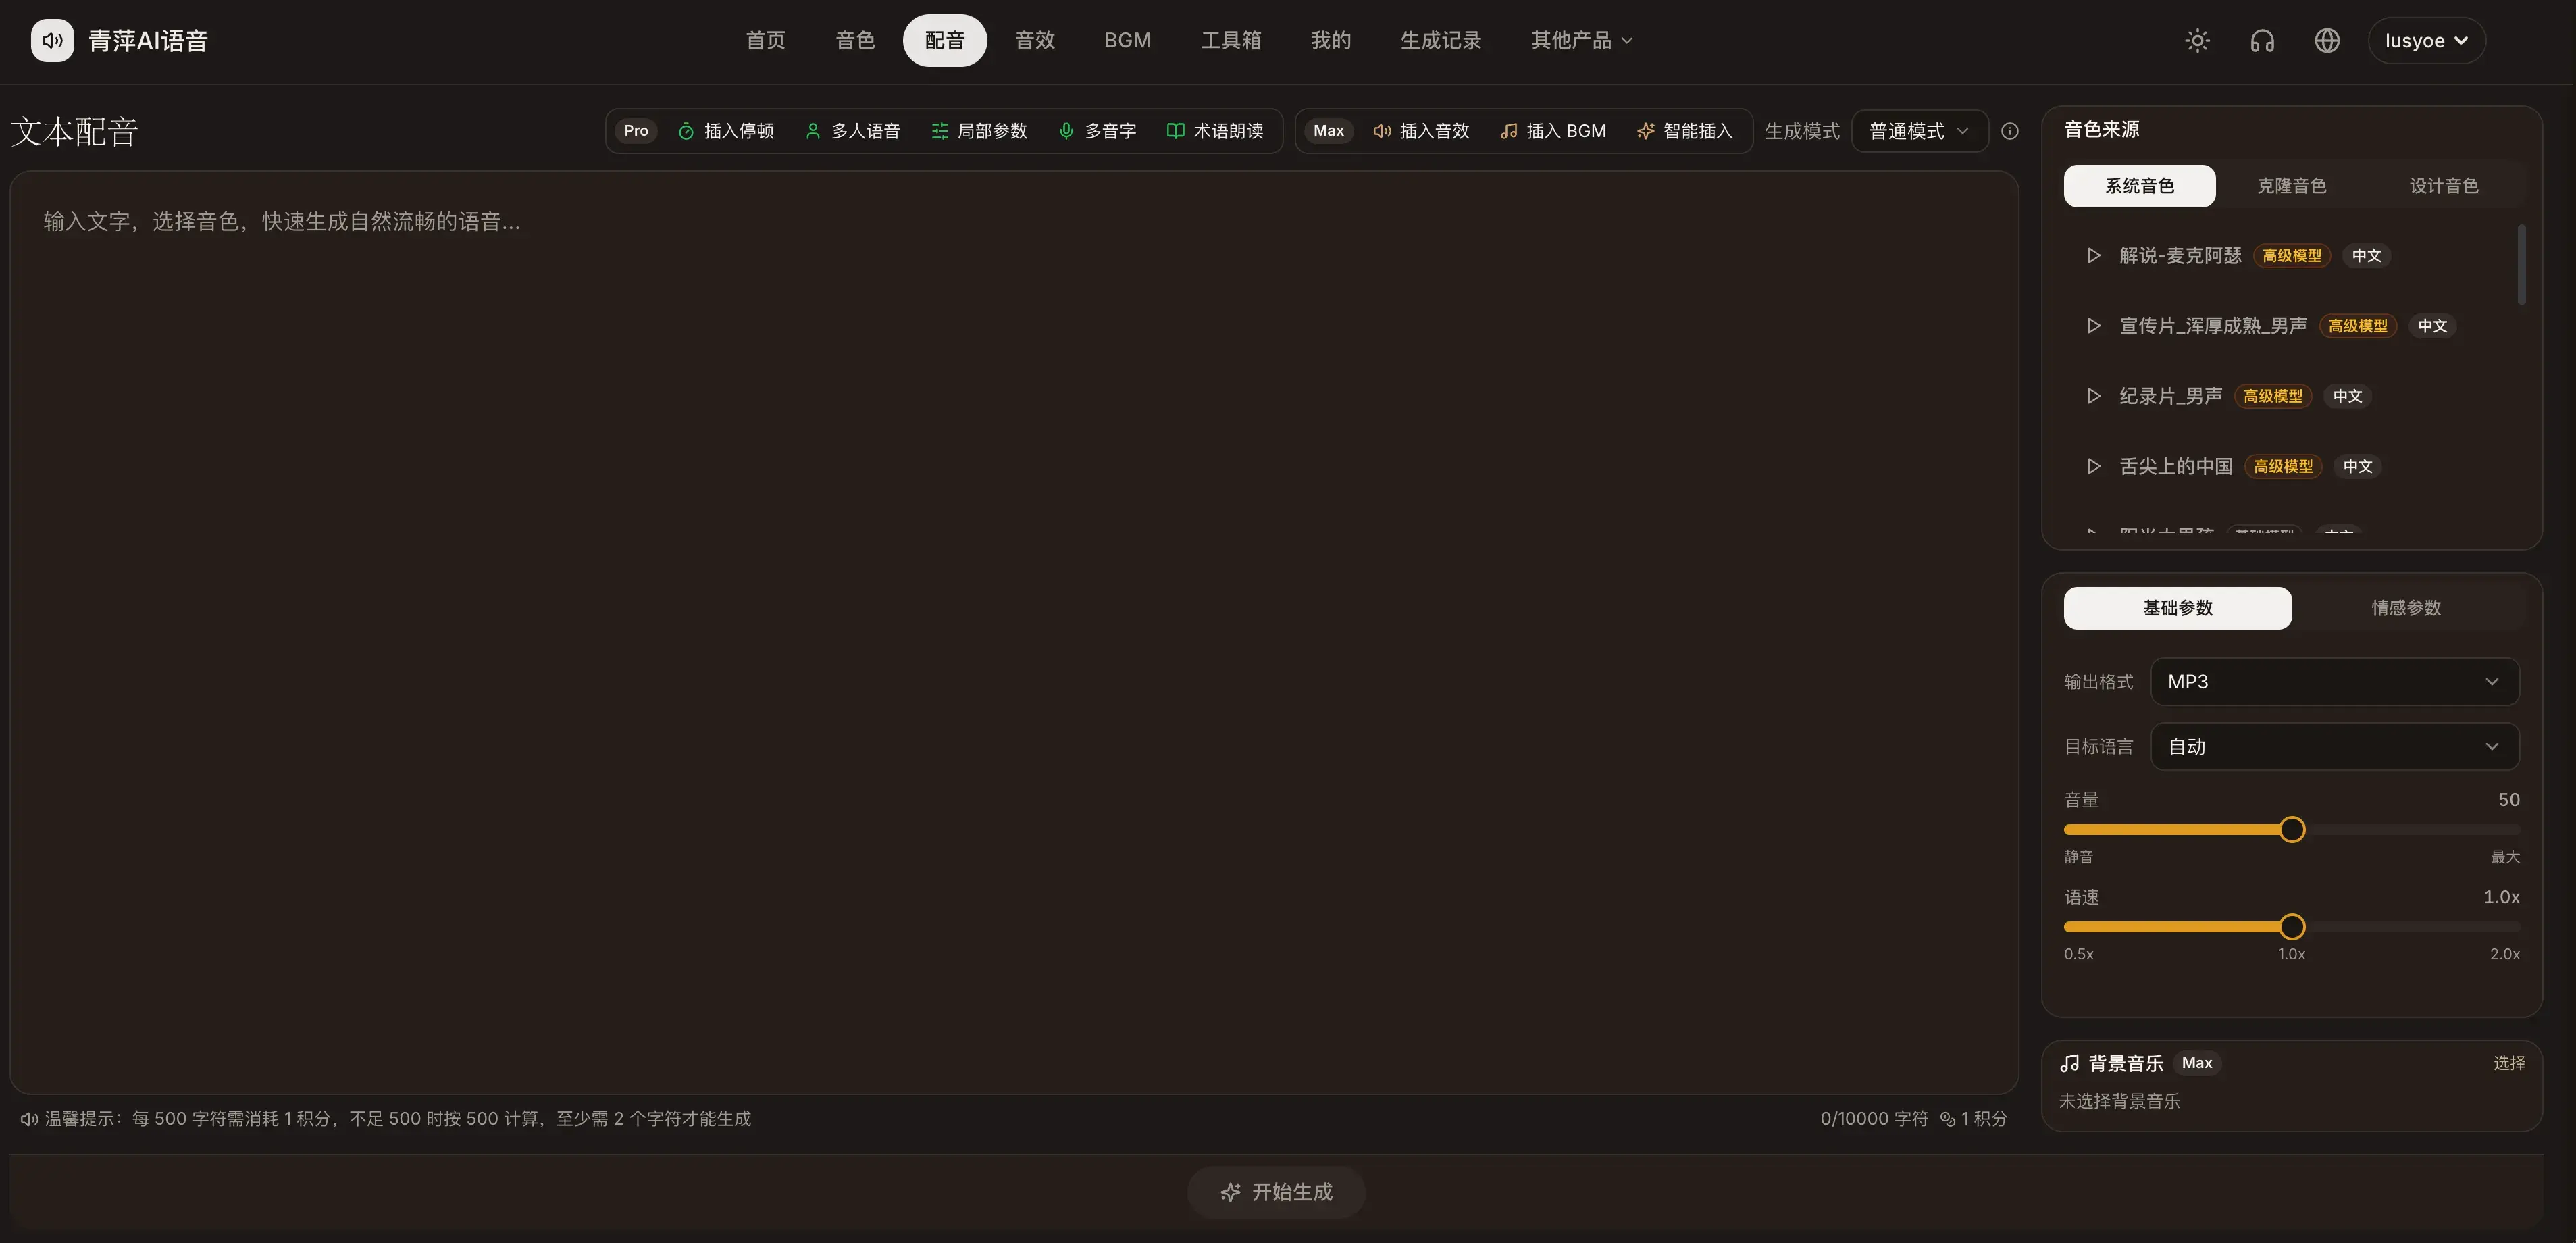Viewport: 2576px width, 1243px height.
Task: Click the Pro badge in toolbar
Action: click(636, 131)
